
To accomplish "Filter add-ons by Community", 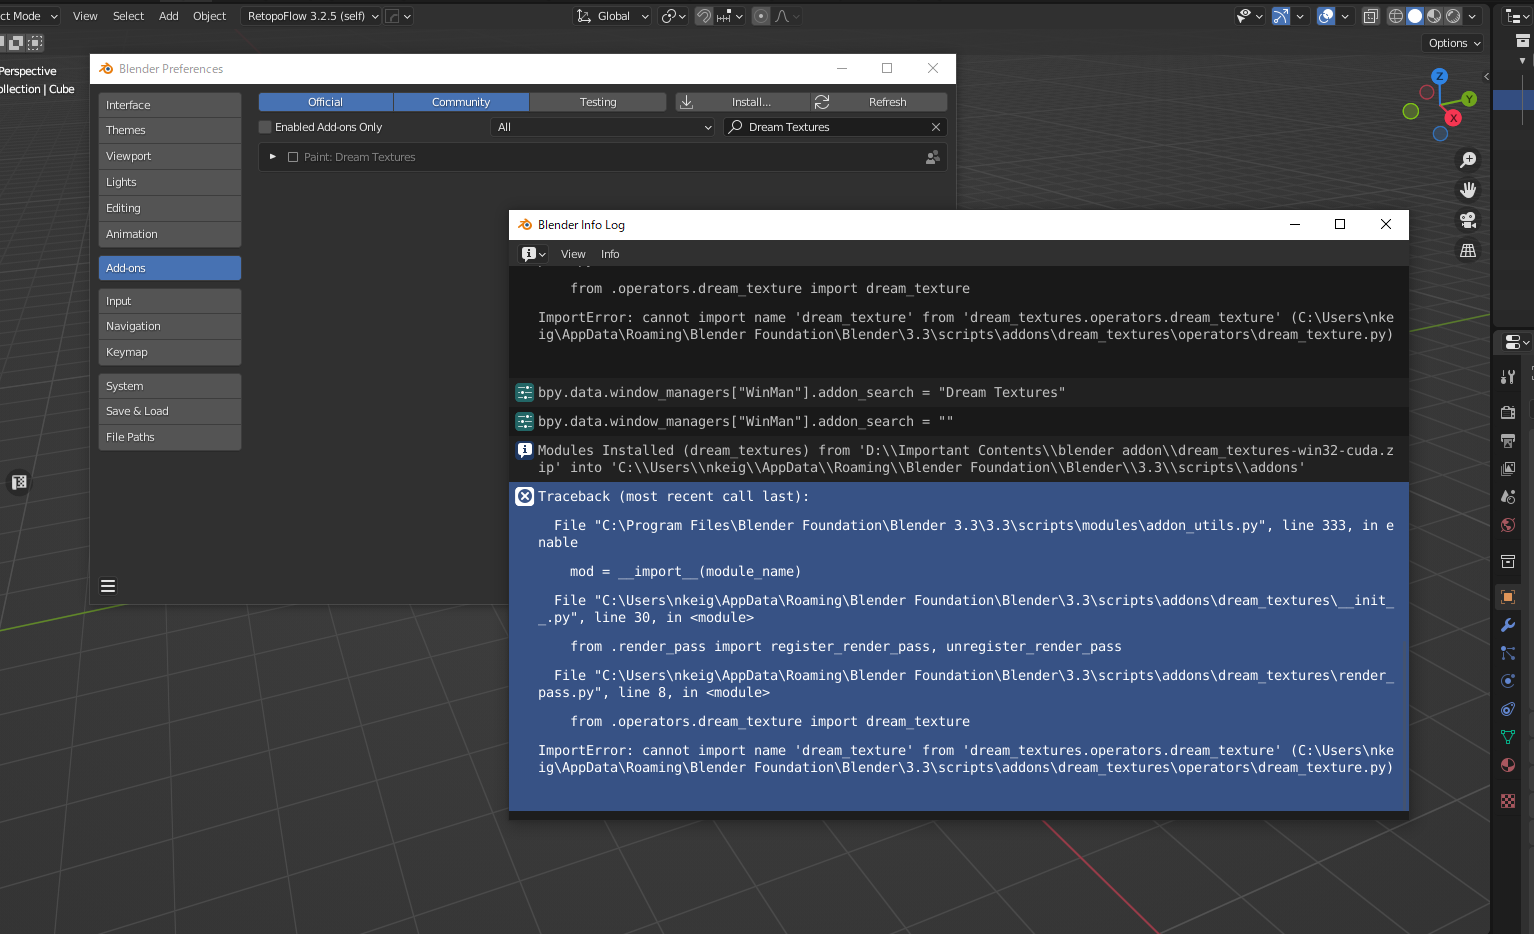I will tap(461, 102).
